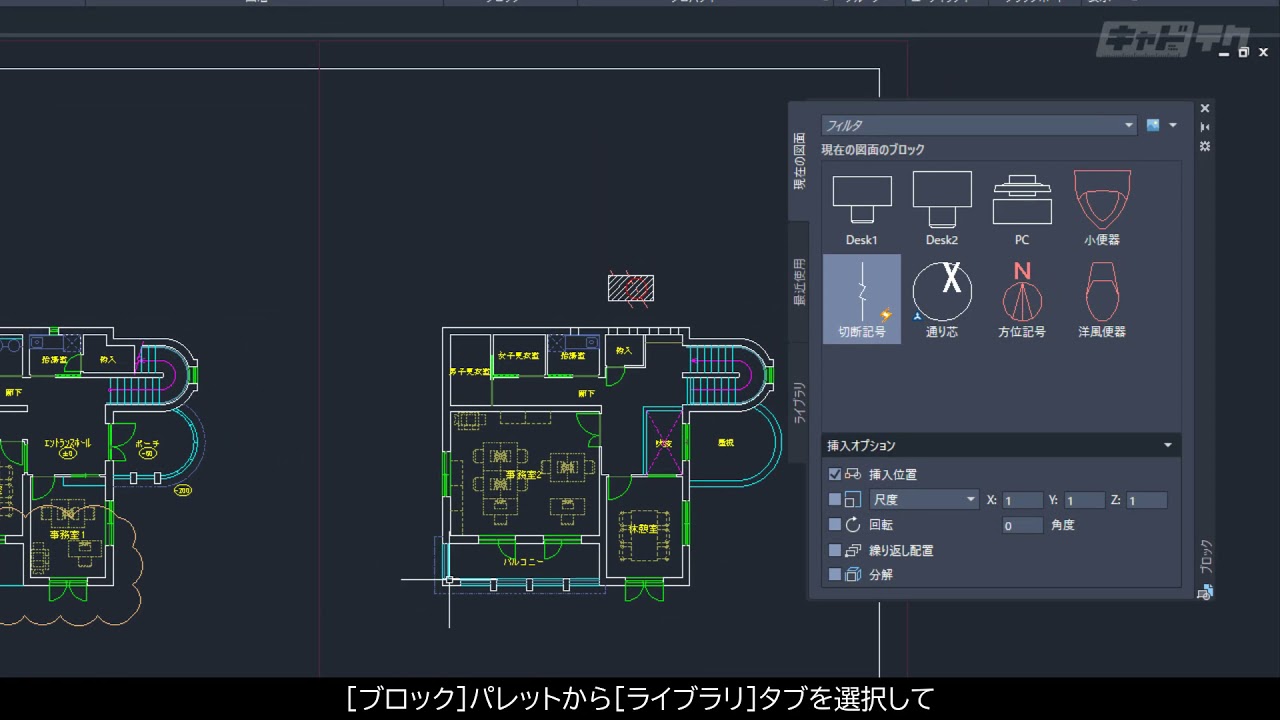Click the palette icon below ブロック title

tap(1205, 591)
